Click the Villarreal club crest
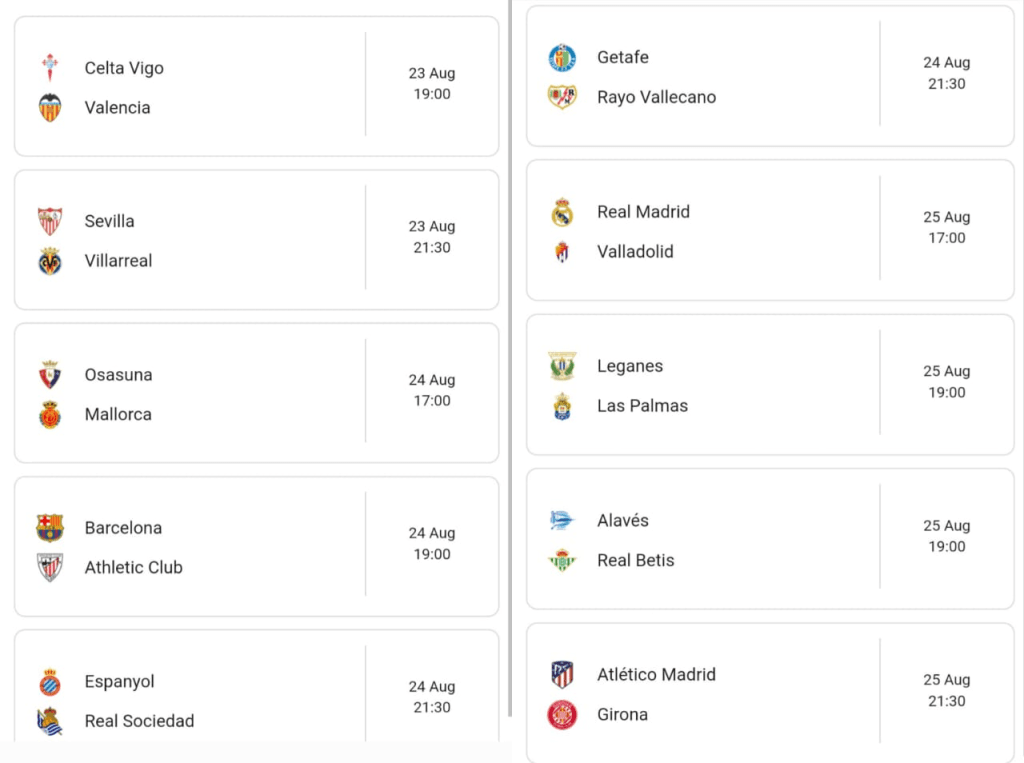 tap(50, 261)
